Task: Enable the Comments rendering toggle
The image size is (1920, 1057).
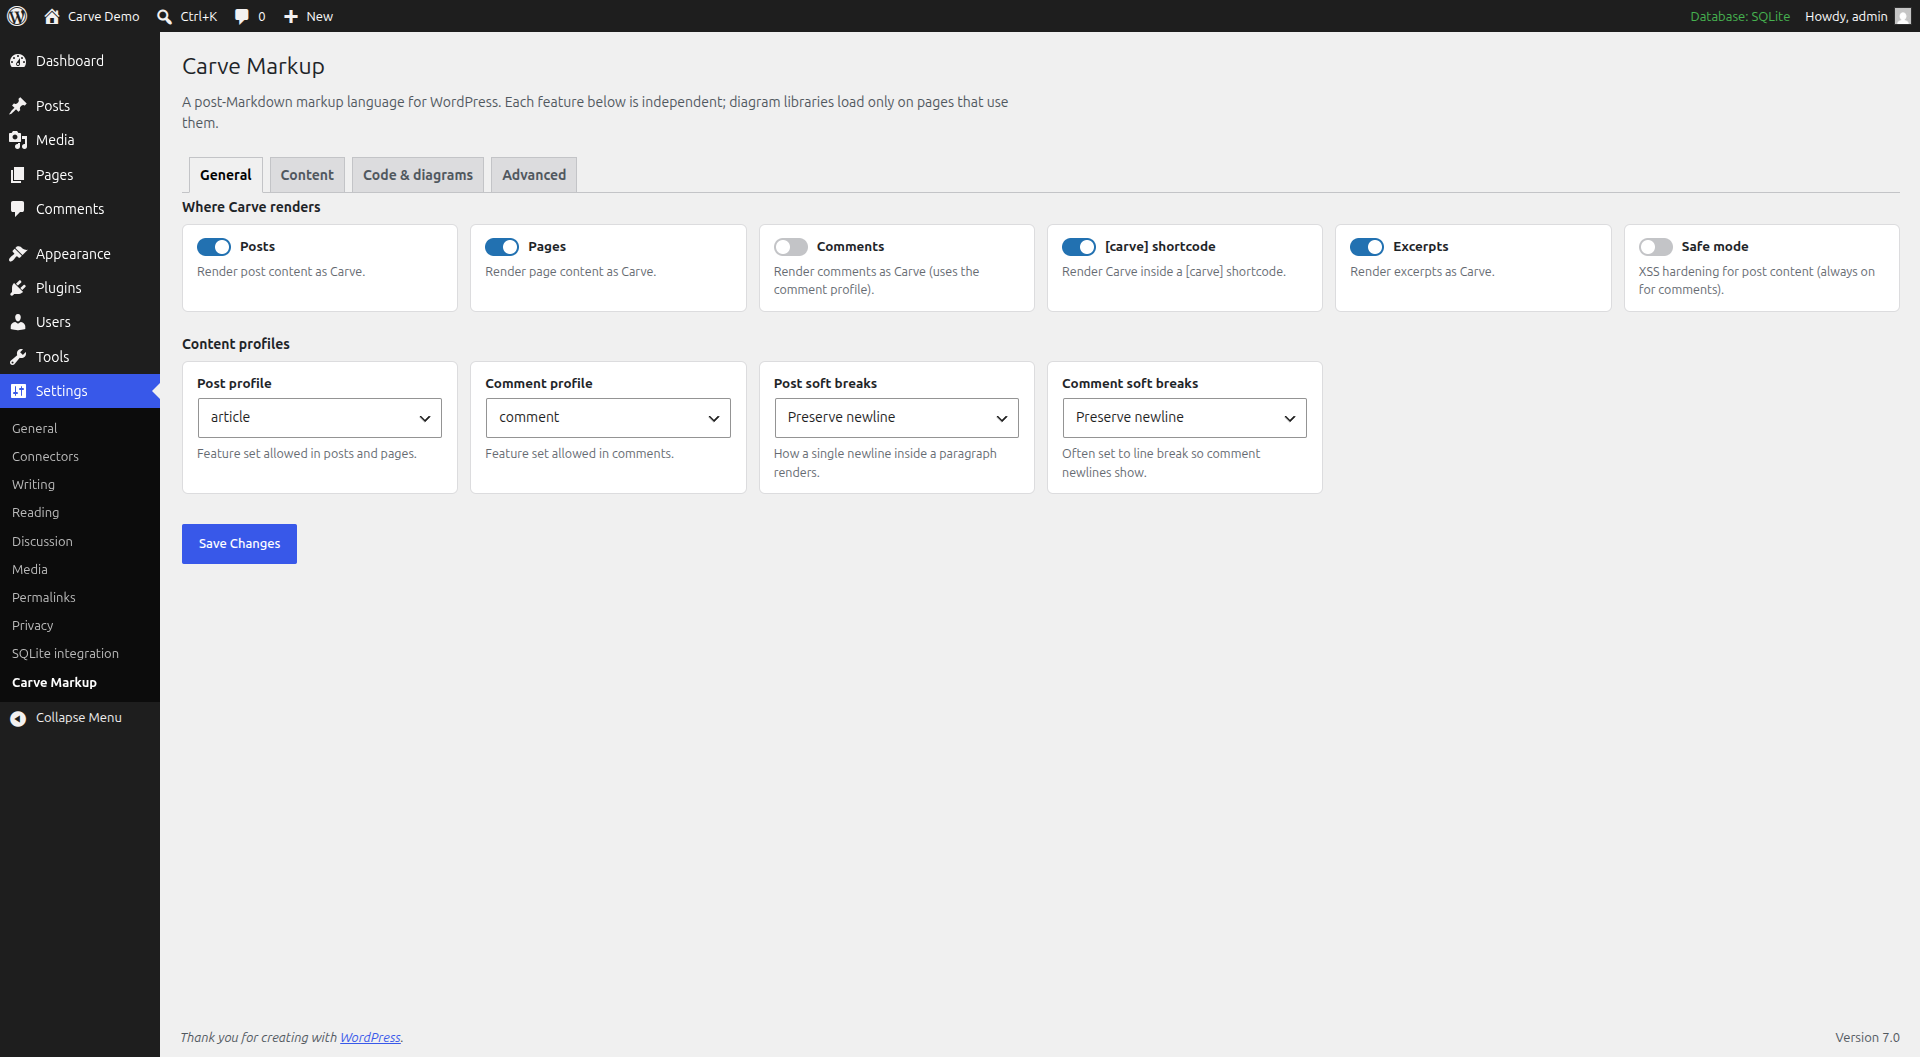Action: 791,247
